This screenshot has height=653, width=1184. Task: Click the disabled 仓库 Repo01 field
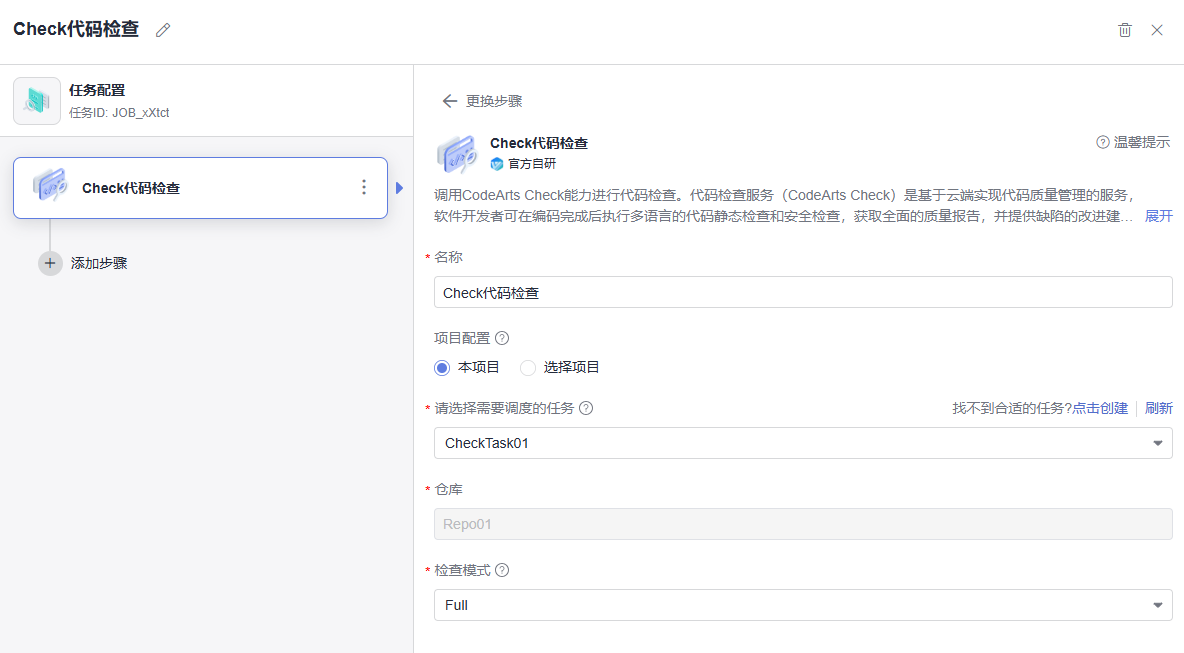(803, 524)
